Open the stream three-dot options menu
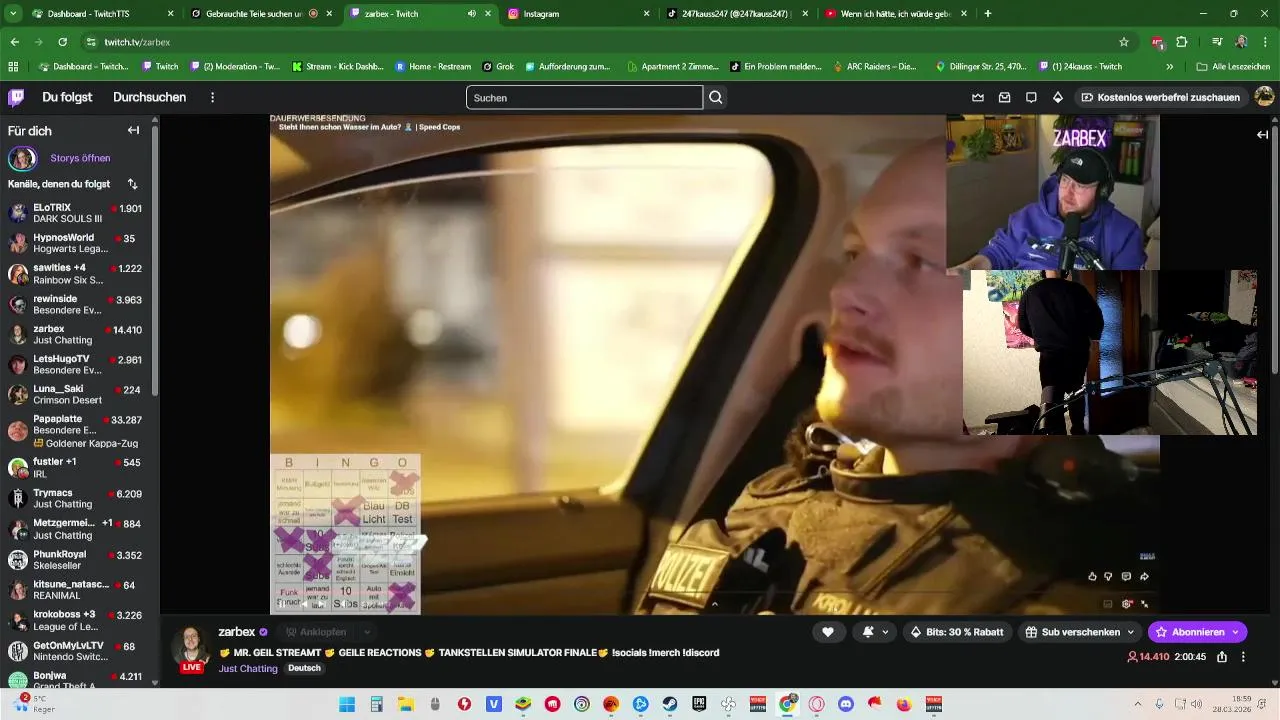The image size is (1280, 720). click(x=1243, y=657)
